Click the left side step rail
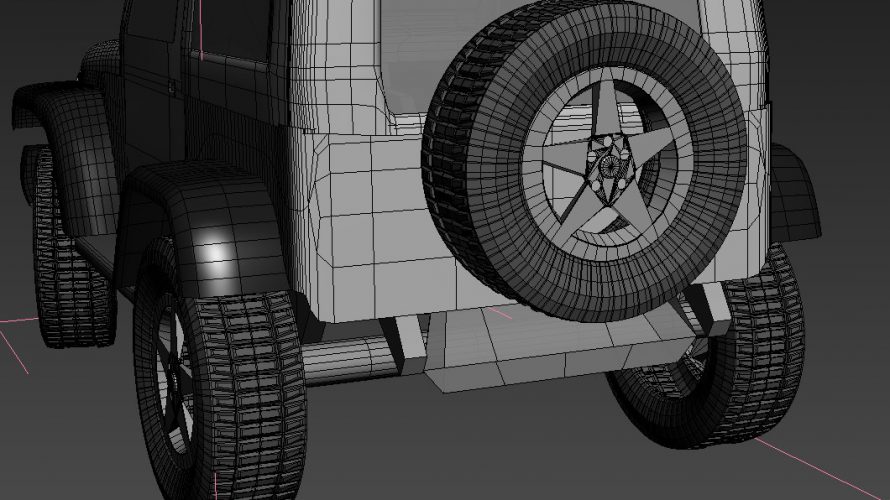Screen dimensions: 890x500 [x=350, y=357]
